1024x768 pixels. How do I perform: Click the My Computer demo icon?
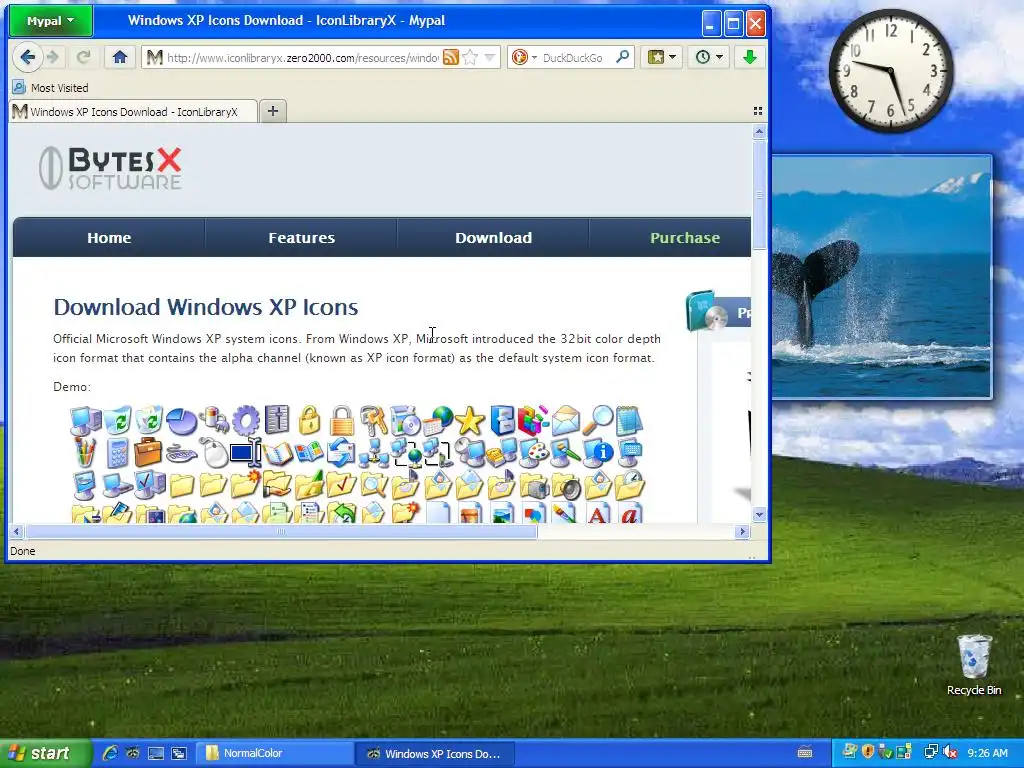pyautogui.click(x=86, y=421)
